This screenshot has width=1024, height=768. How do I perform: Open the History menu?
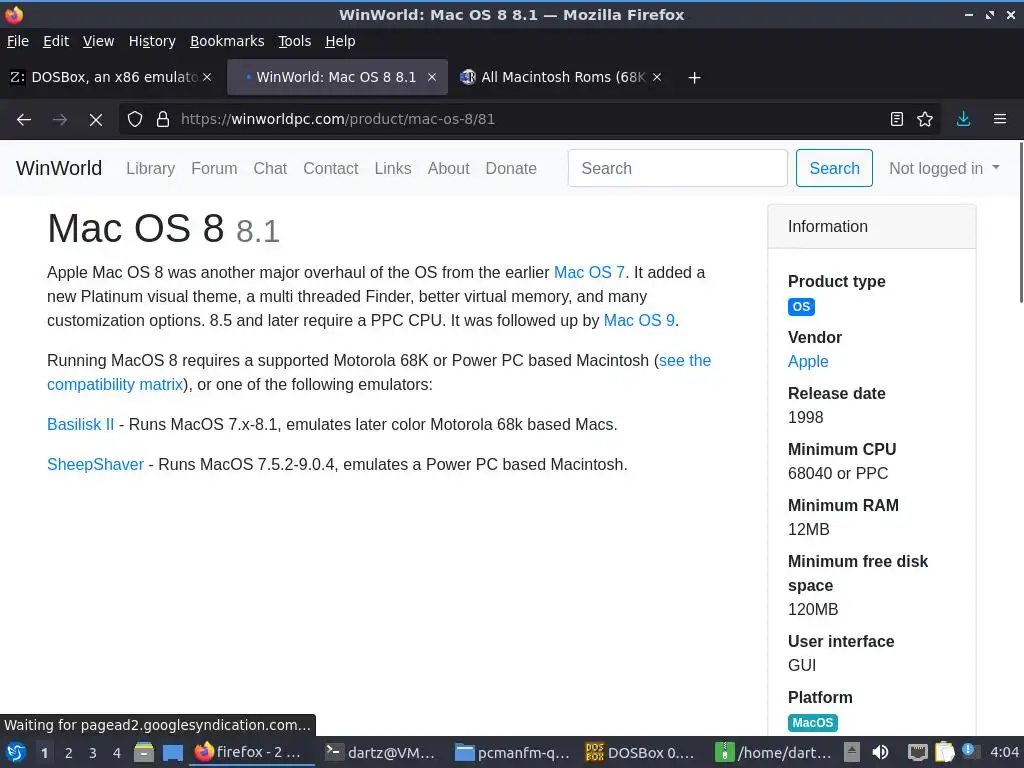[x=152, y=41]
